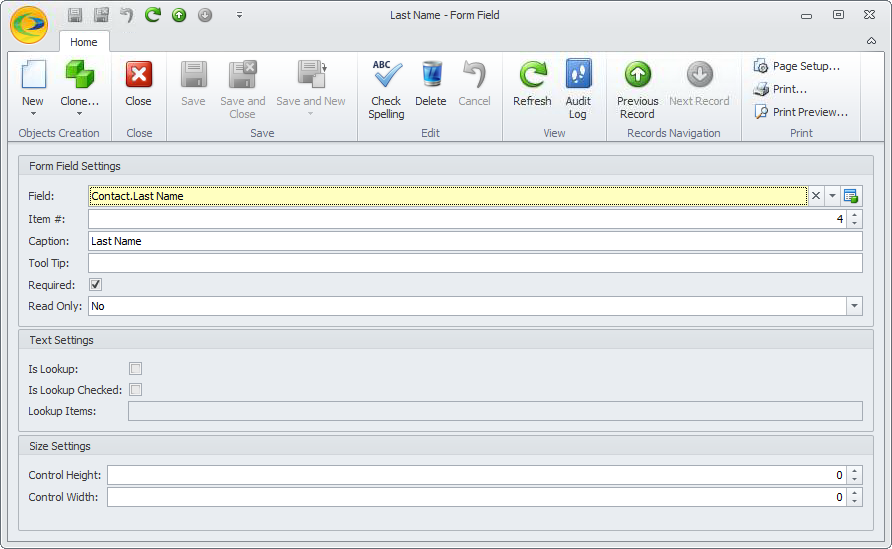Screen dimensions: 892x549
Task: Go to Next Record
Action: 699,84
